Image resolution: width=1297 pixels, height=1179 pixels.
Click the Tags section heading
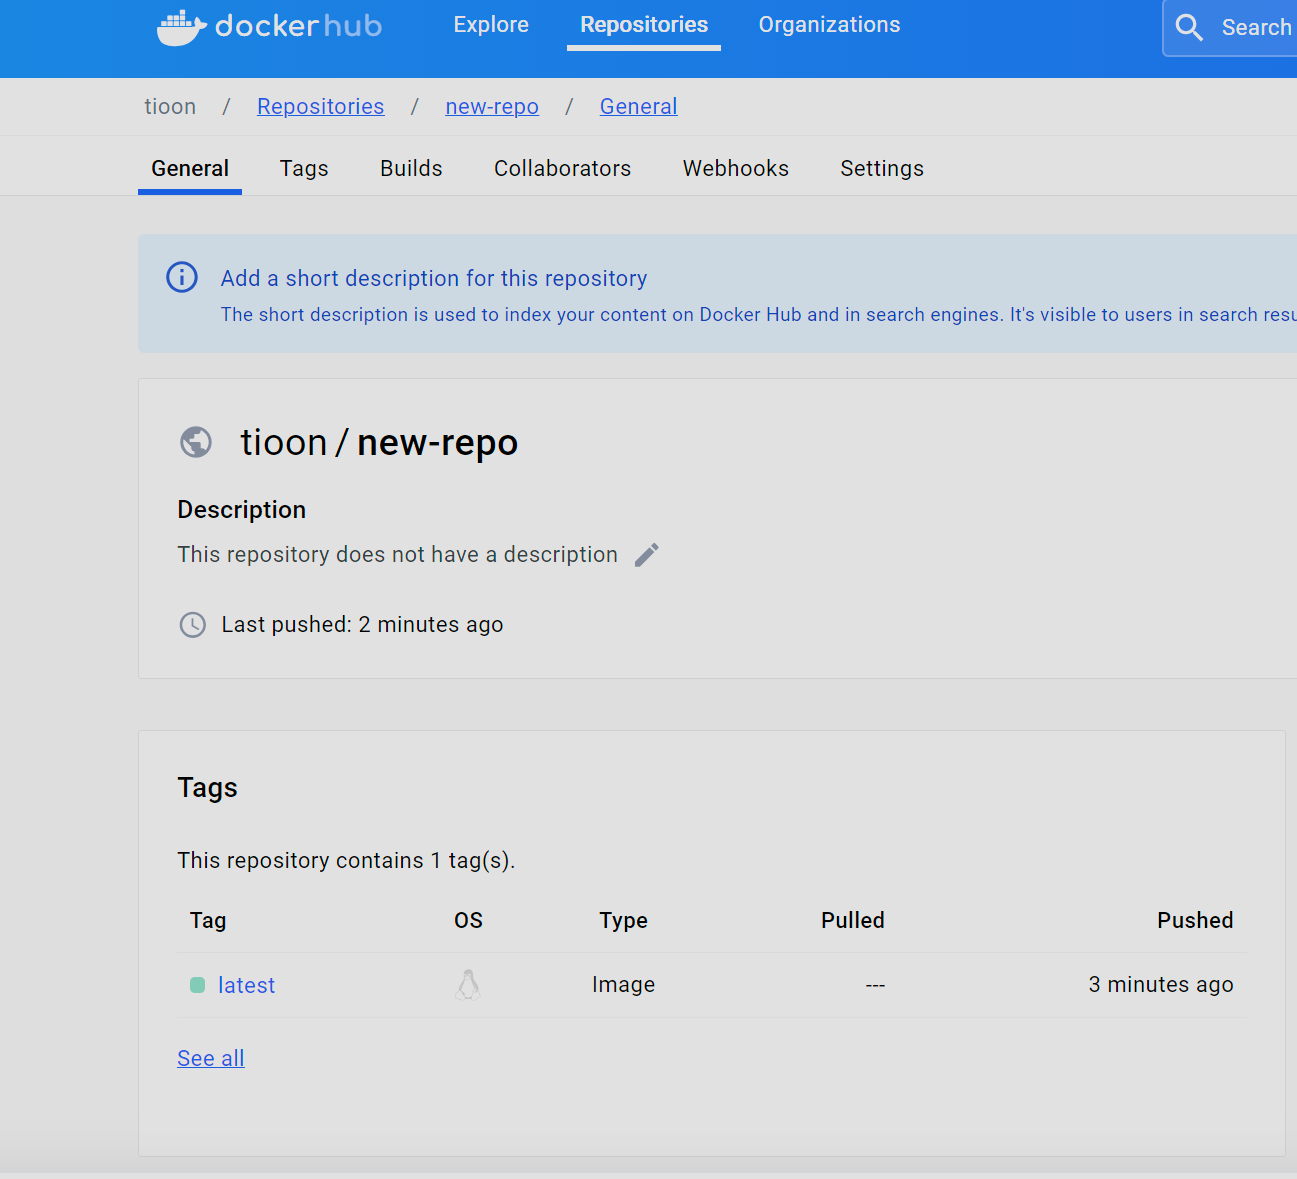pyautogui.click(x=207, y=788)
